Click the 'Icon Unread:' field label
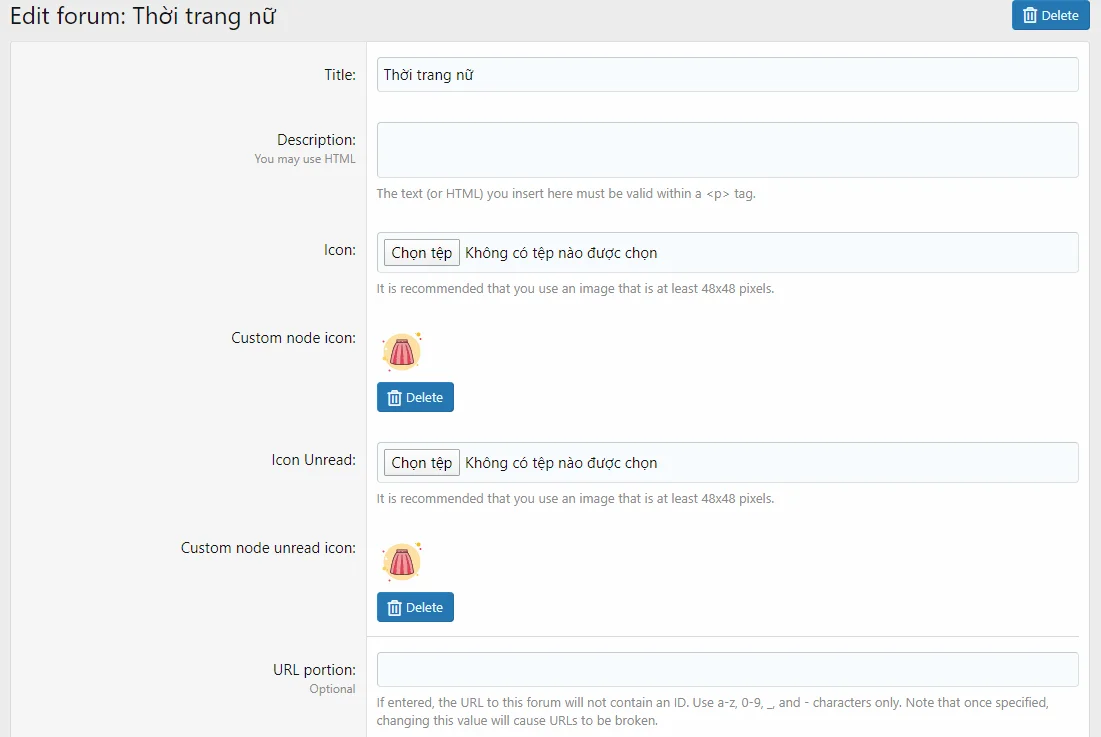The image size is (1101, 737). point(313,460)
